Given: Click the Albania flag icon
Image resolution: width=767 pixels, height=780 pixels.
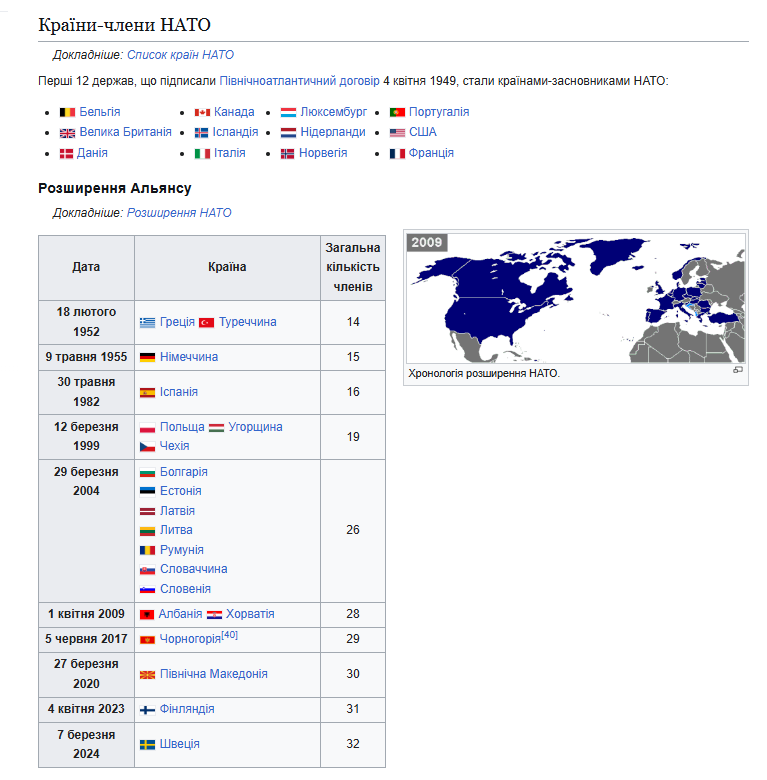Looking at the screenshot, I should (147, 615).
